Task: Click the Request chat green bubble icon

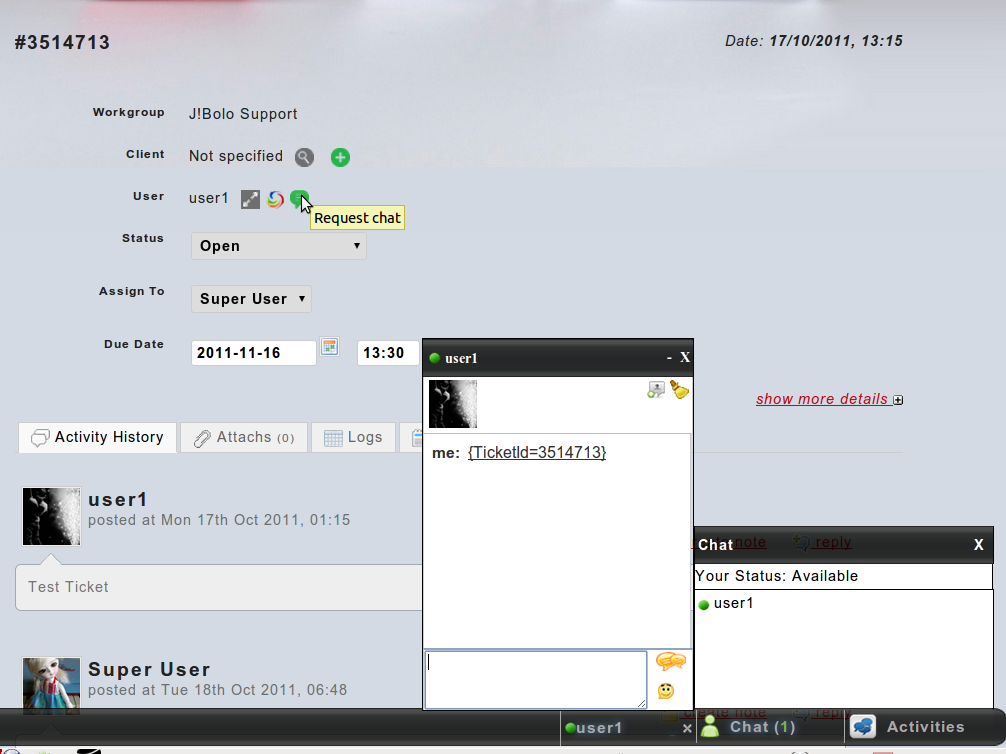Action: 298,199
